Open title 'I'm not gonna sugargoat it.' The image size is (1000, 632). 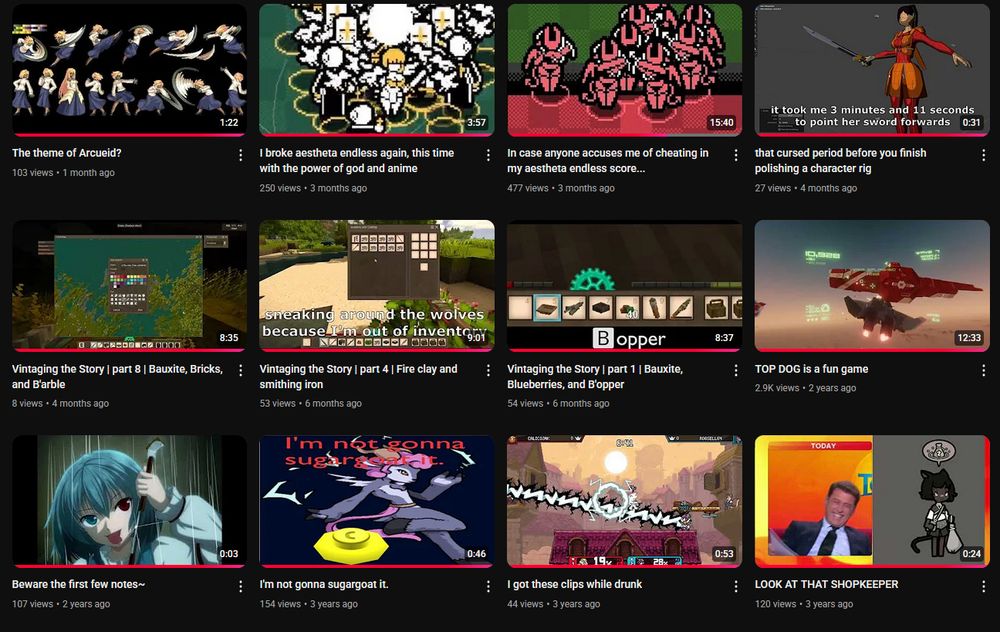tap(324, 584)
